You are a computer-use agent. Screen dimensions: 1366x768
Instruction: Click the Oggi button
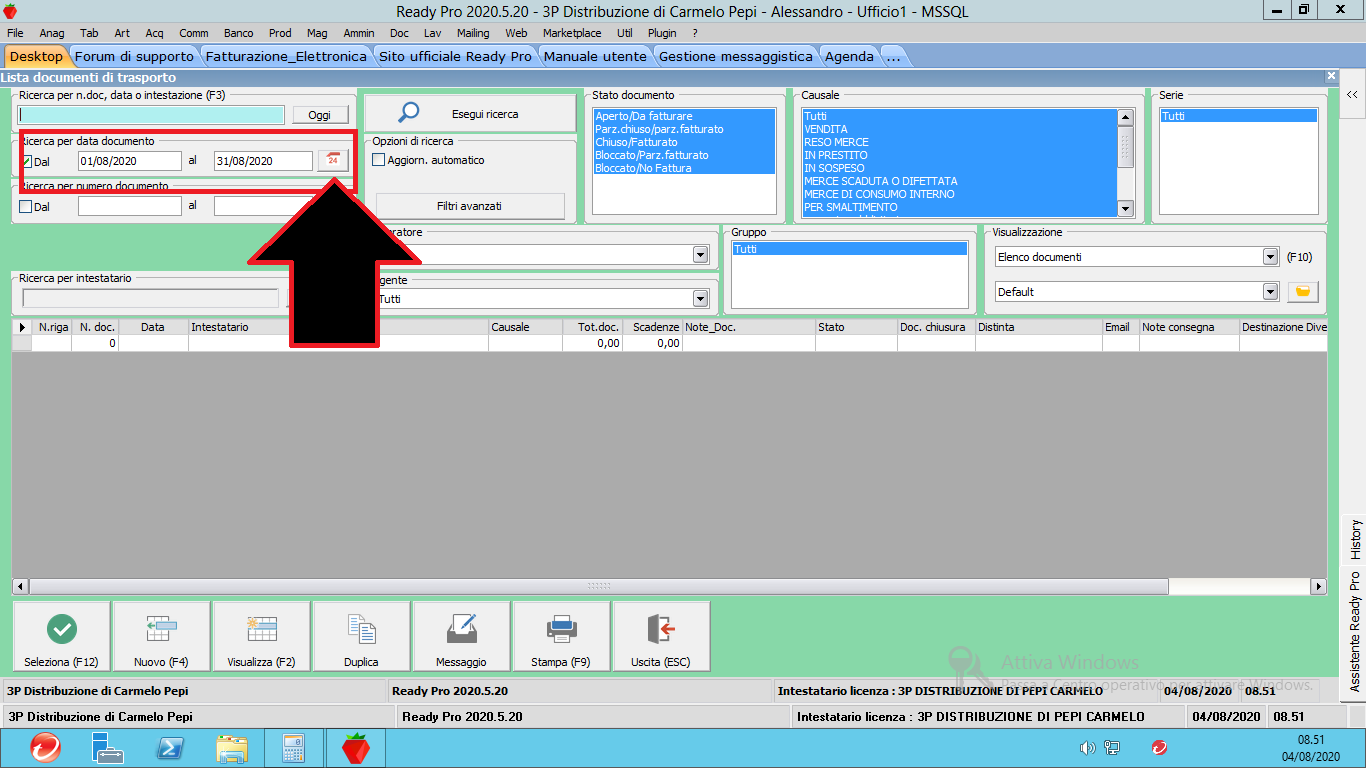tap(319, 115)
